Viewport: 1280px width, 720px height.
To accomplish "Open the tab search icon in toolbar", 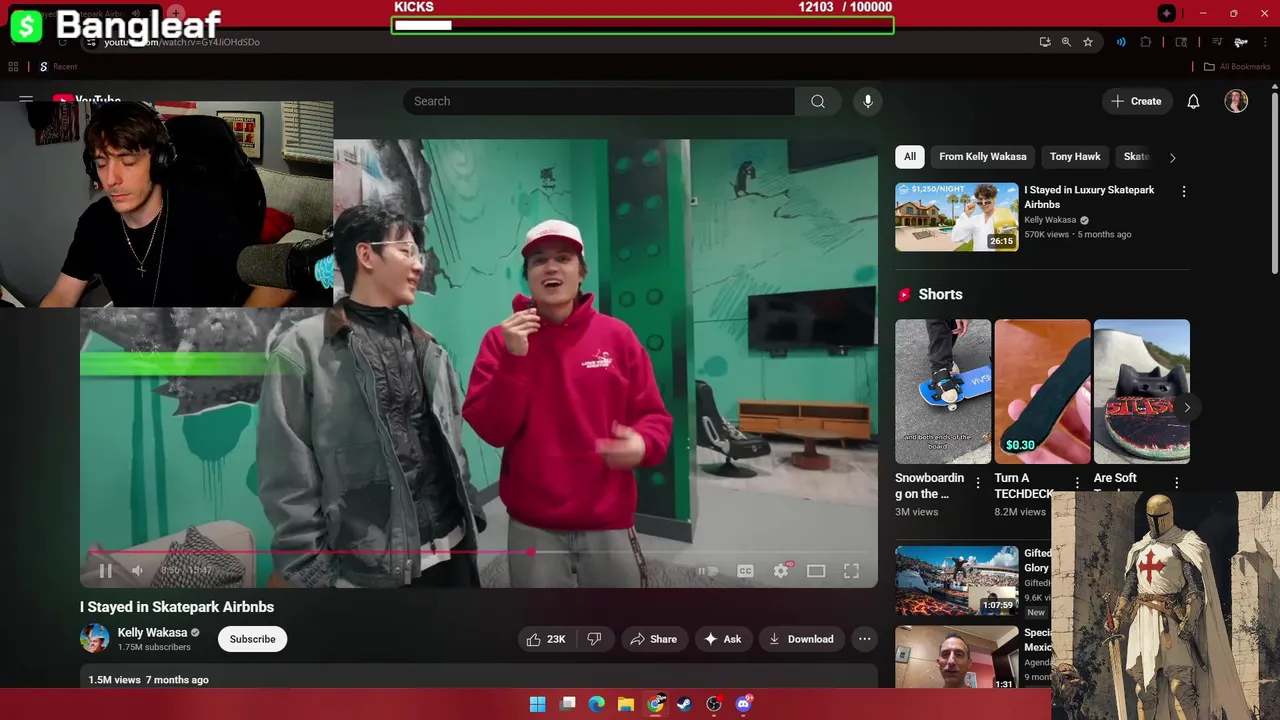I will (1181, 42).
